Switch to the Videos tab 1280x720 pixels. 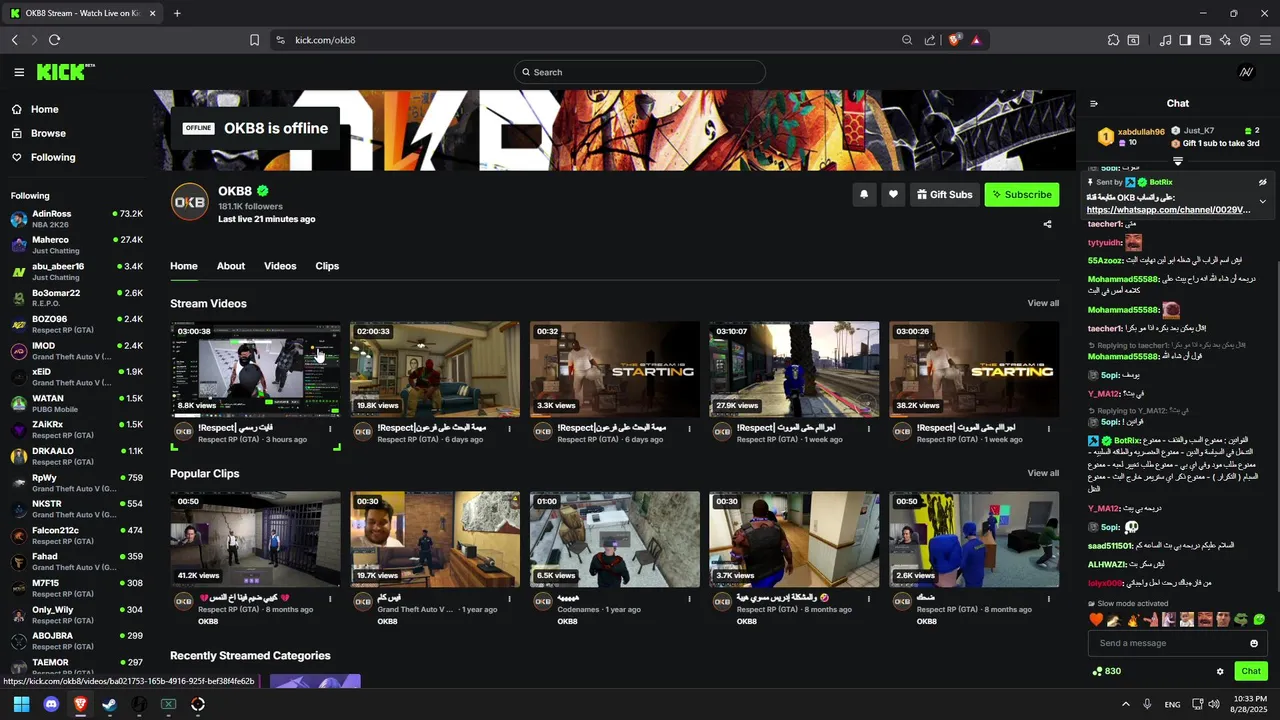(280, 266)
